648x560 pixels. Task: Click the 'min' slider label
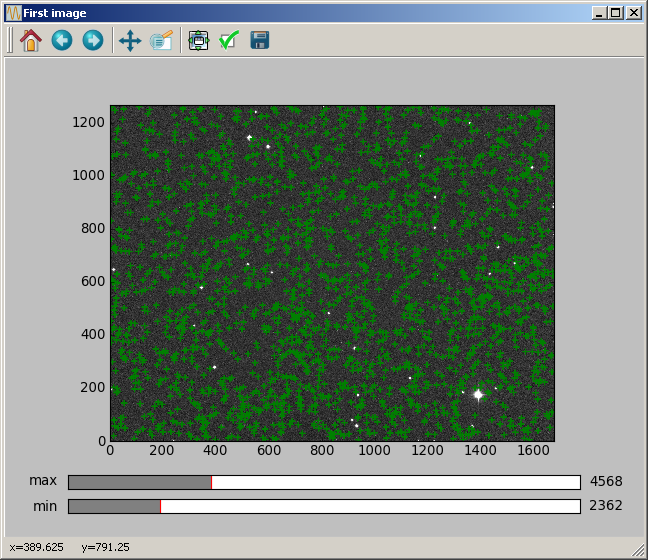(45, 506)
